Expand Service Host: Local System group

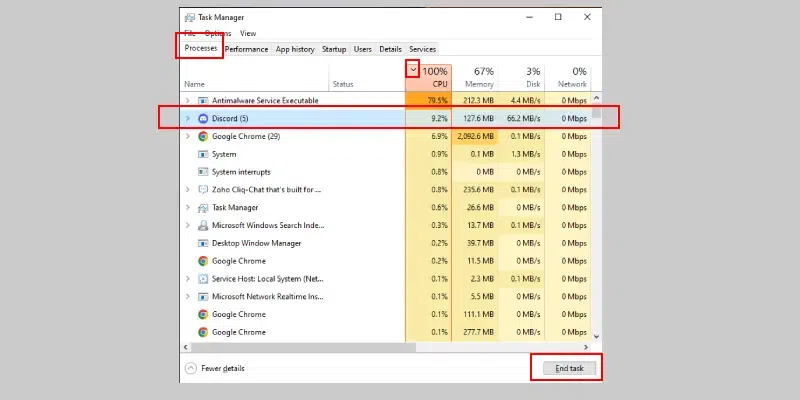[x=187, y=279]
